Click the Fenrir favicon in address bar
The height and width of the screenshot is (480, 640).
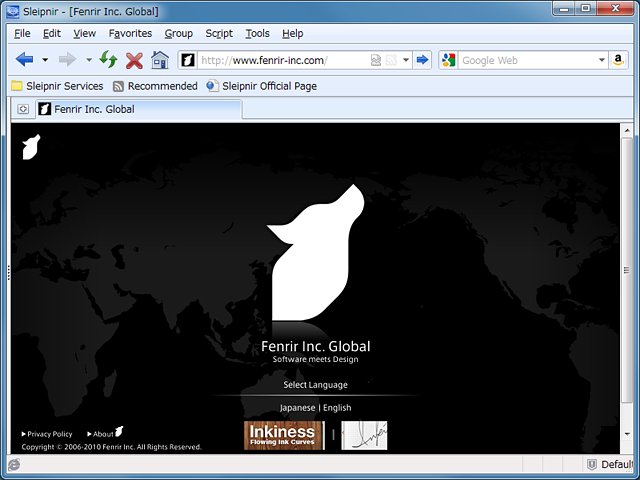(188, 60)
